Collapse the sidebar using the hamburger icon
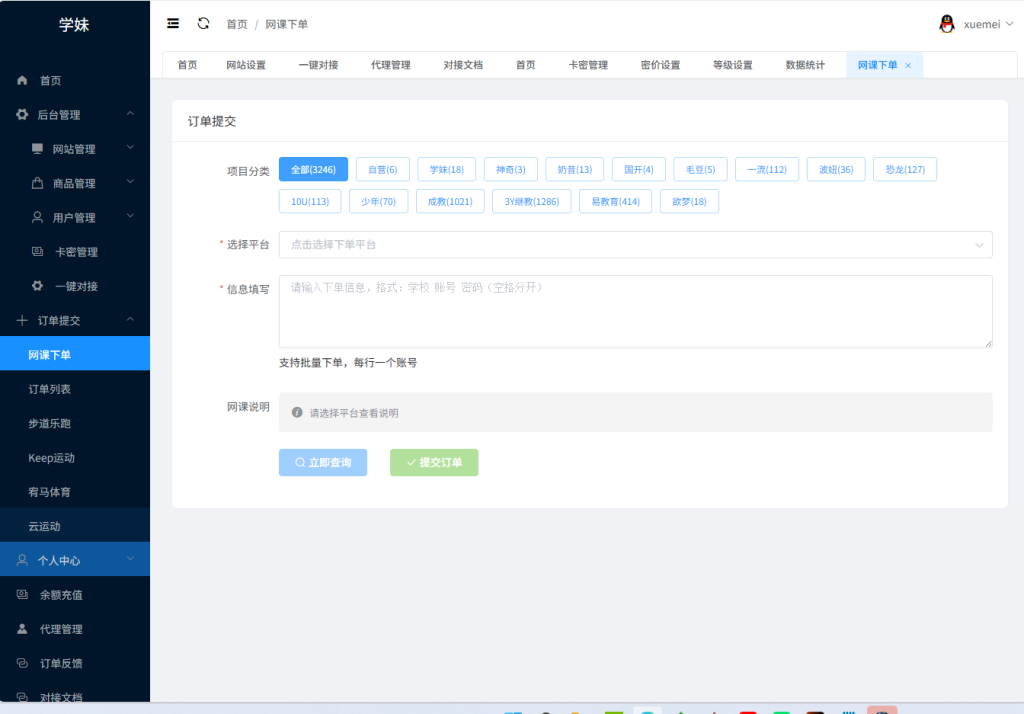 (172, 23)
